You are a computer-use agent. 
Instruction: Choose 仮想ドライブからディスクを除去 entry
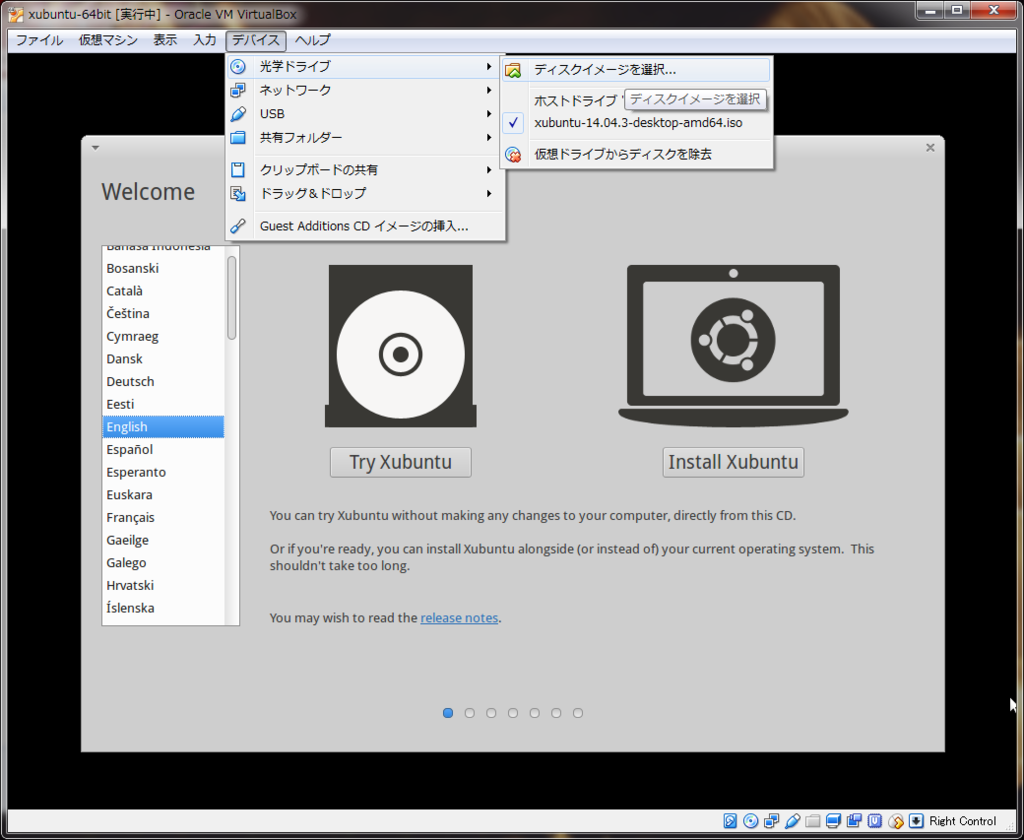click(637, 155)
